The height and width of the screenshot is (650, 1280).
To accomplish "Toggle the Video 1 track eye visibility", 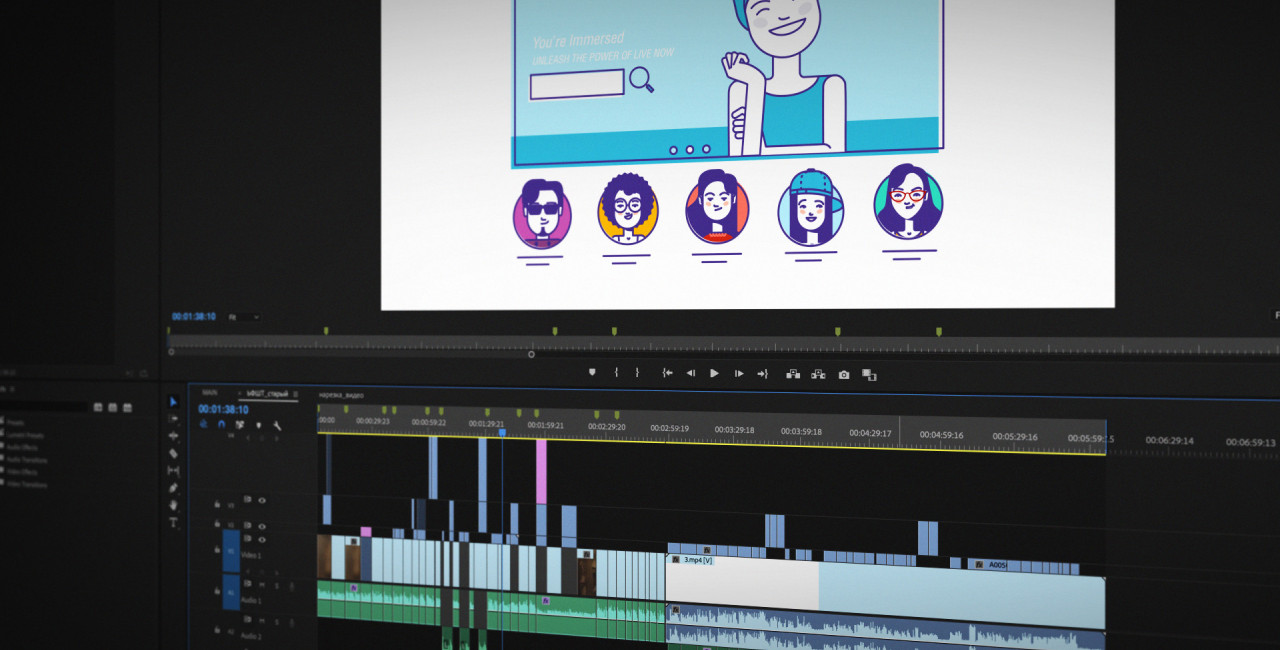I will 262,541.
